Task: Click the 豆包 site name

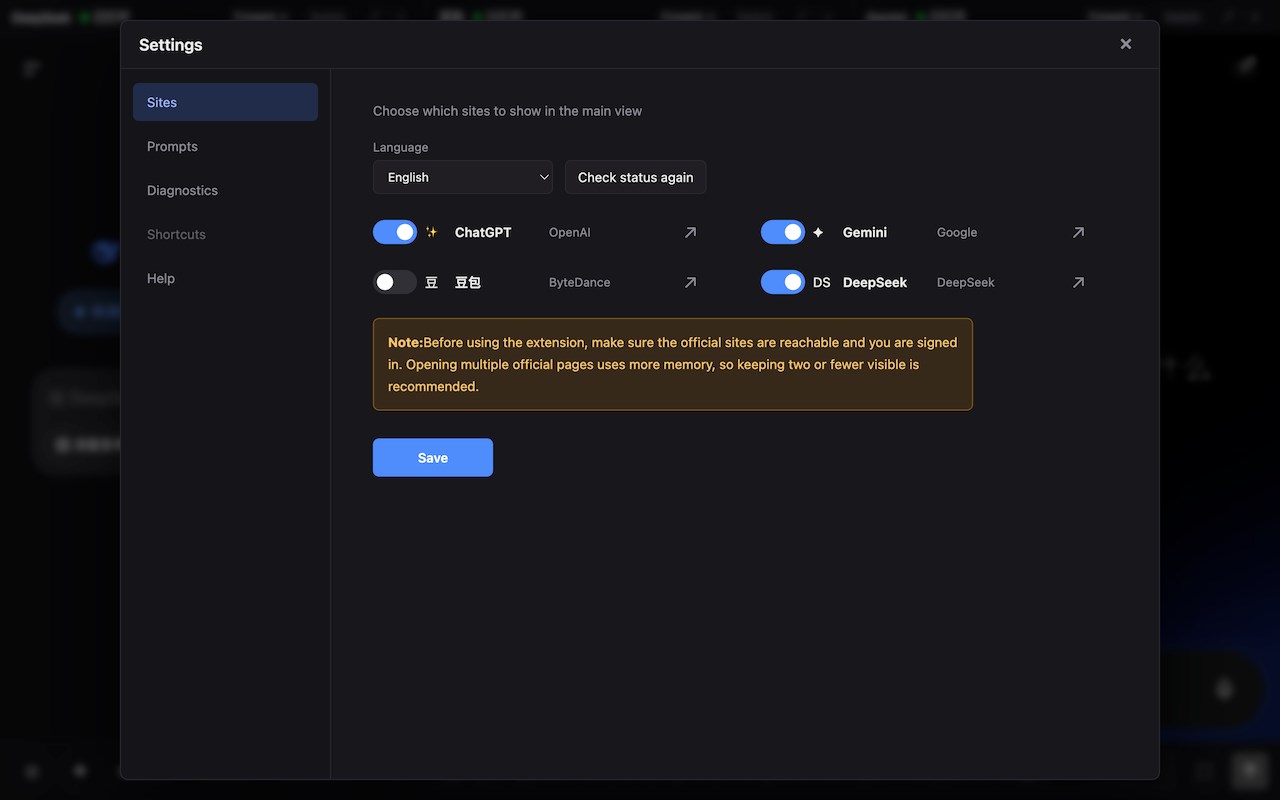Action: (x=468, y=282)
